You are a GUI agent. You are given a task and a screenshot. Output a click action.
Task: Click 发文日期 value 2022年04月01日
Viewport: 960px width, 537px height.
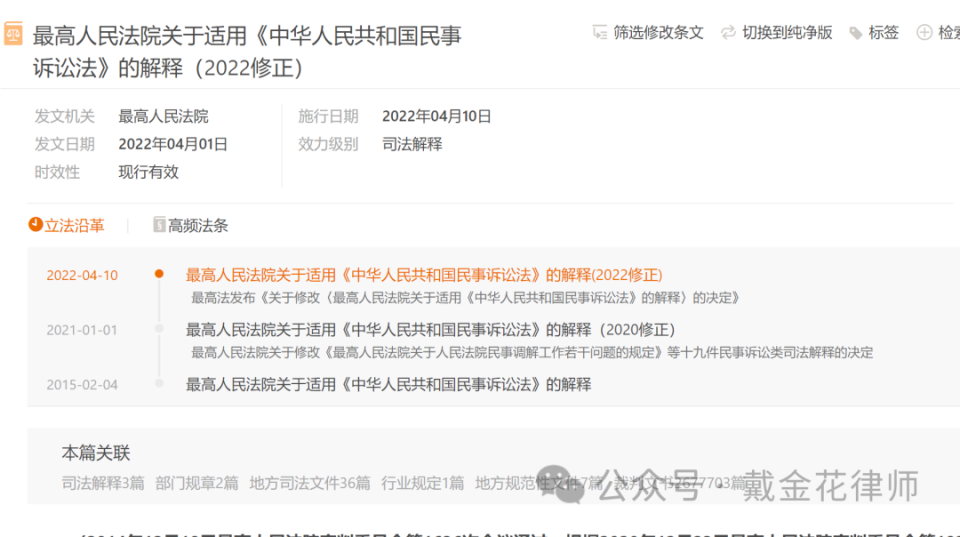pyautogui.click(x=173, y=145)
